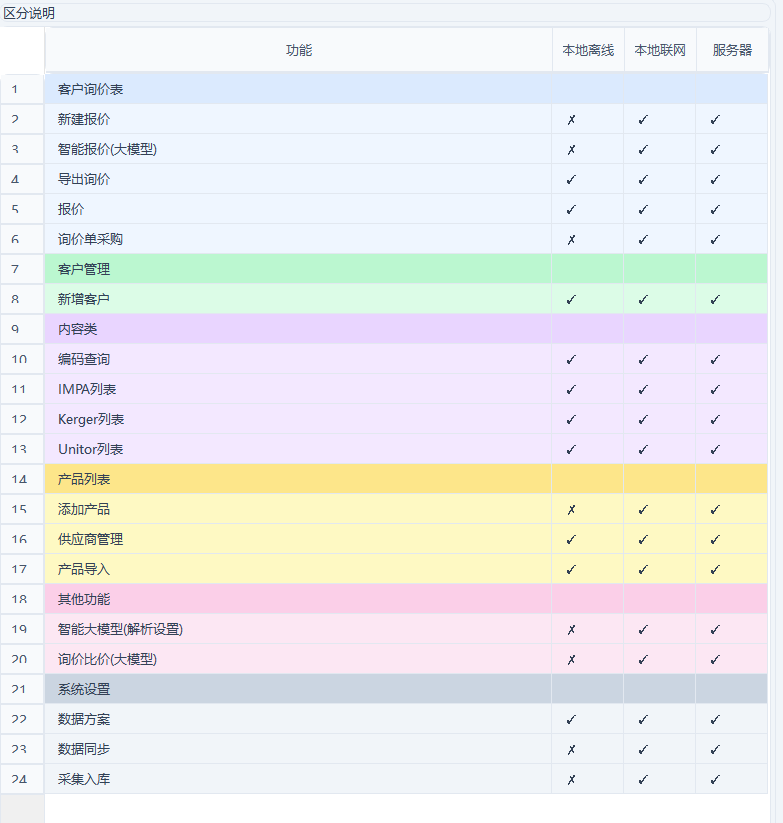Click the check for Kerger列表 服务器
The width and height of the screenshot is (783, 823).
715,419
